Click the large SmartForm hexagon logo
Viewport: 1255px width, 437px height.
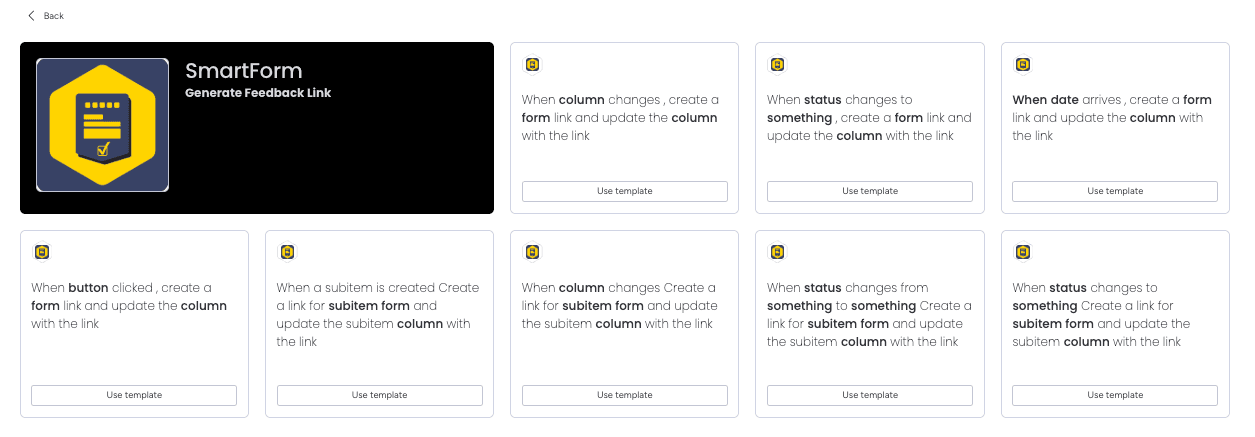(102, 125)
